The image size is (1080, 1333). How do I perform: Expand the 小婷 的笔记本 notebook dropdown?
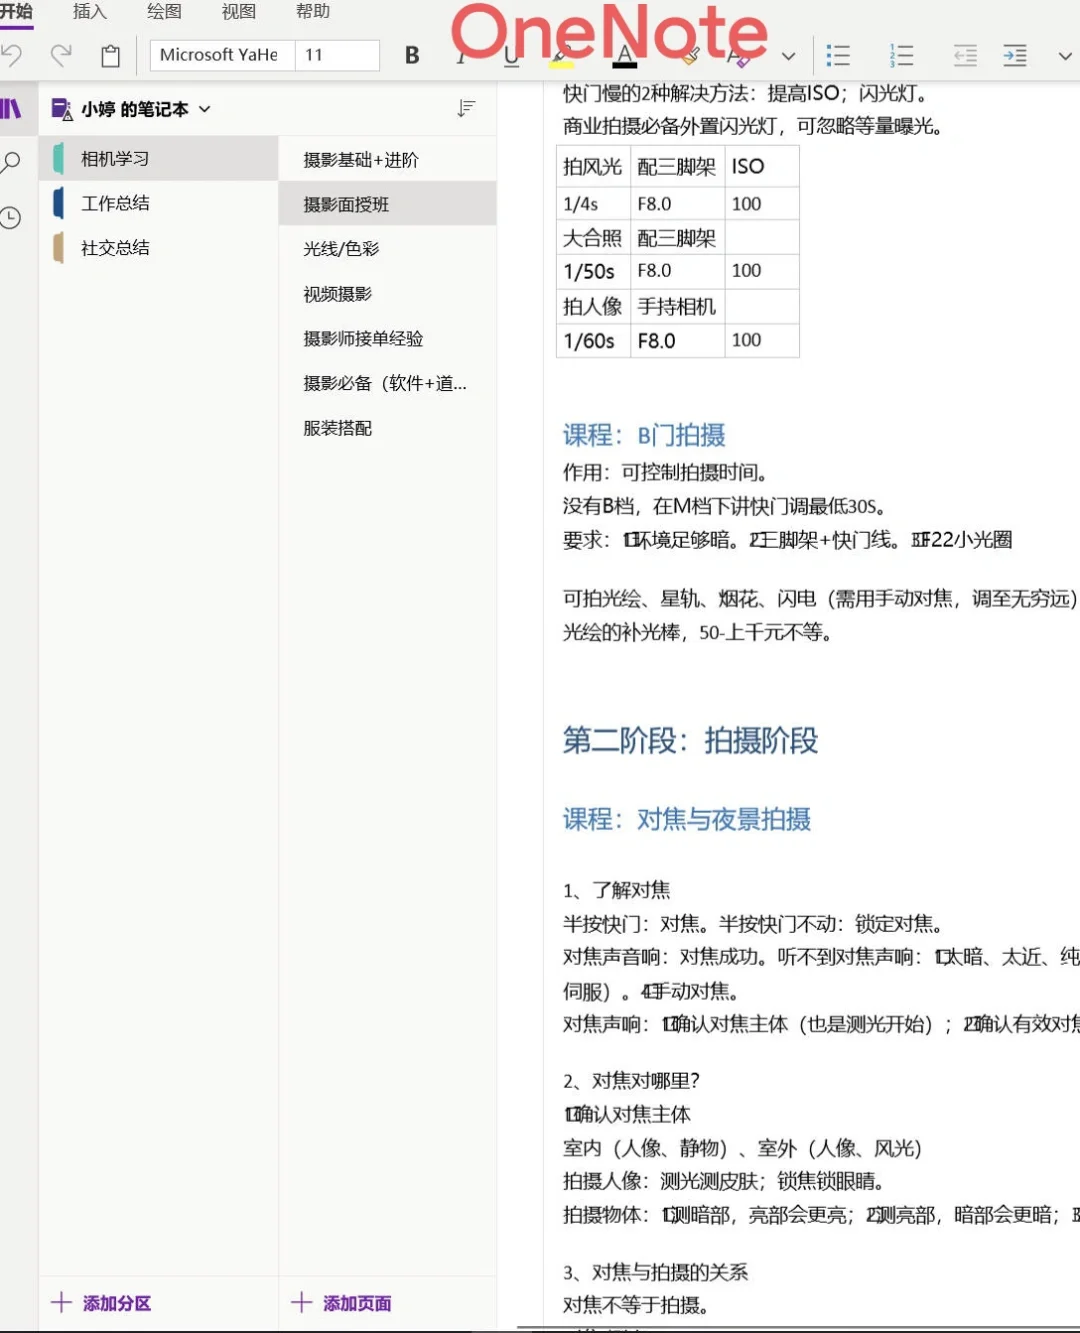(x=205, y=110)
